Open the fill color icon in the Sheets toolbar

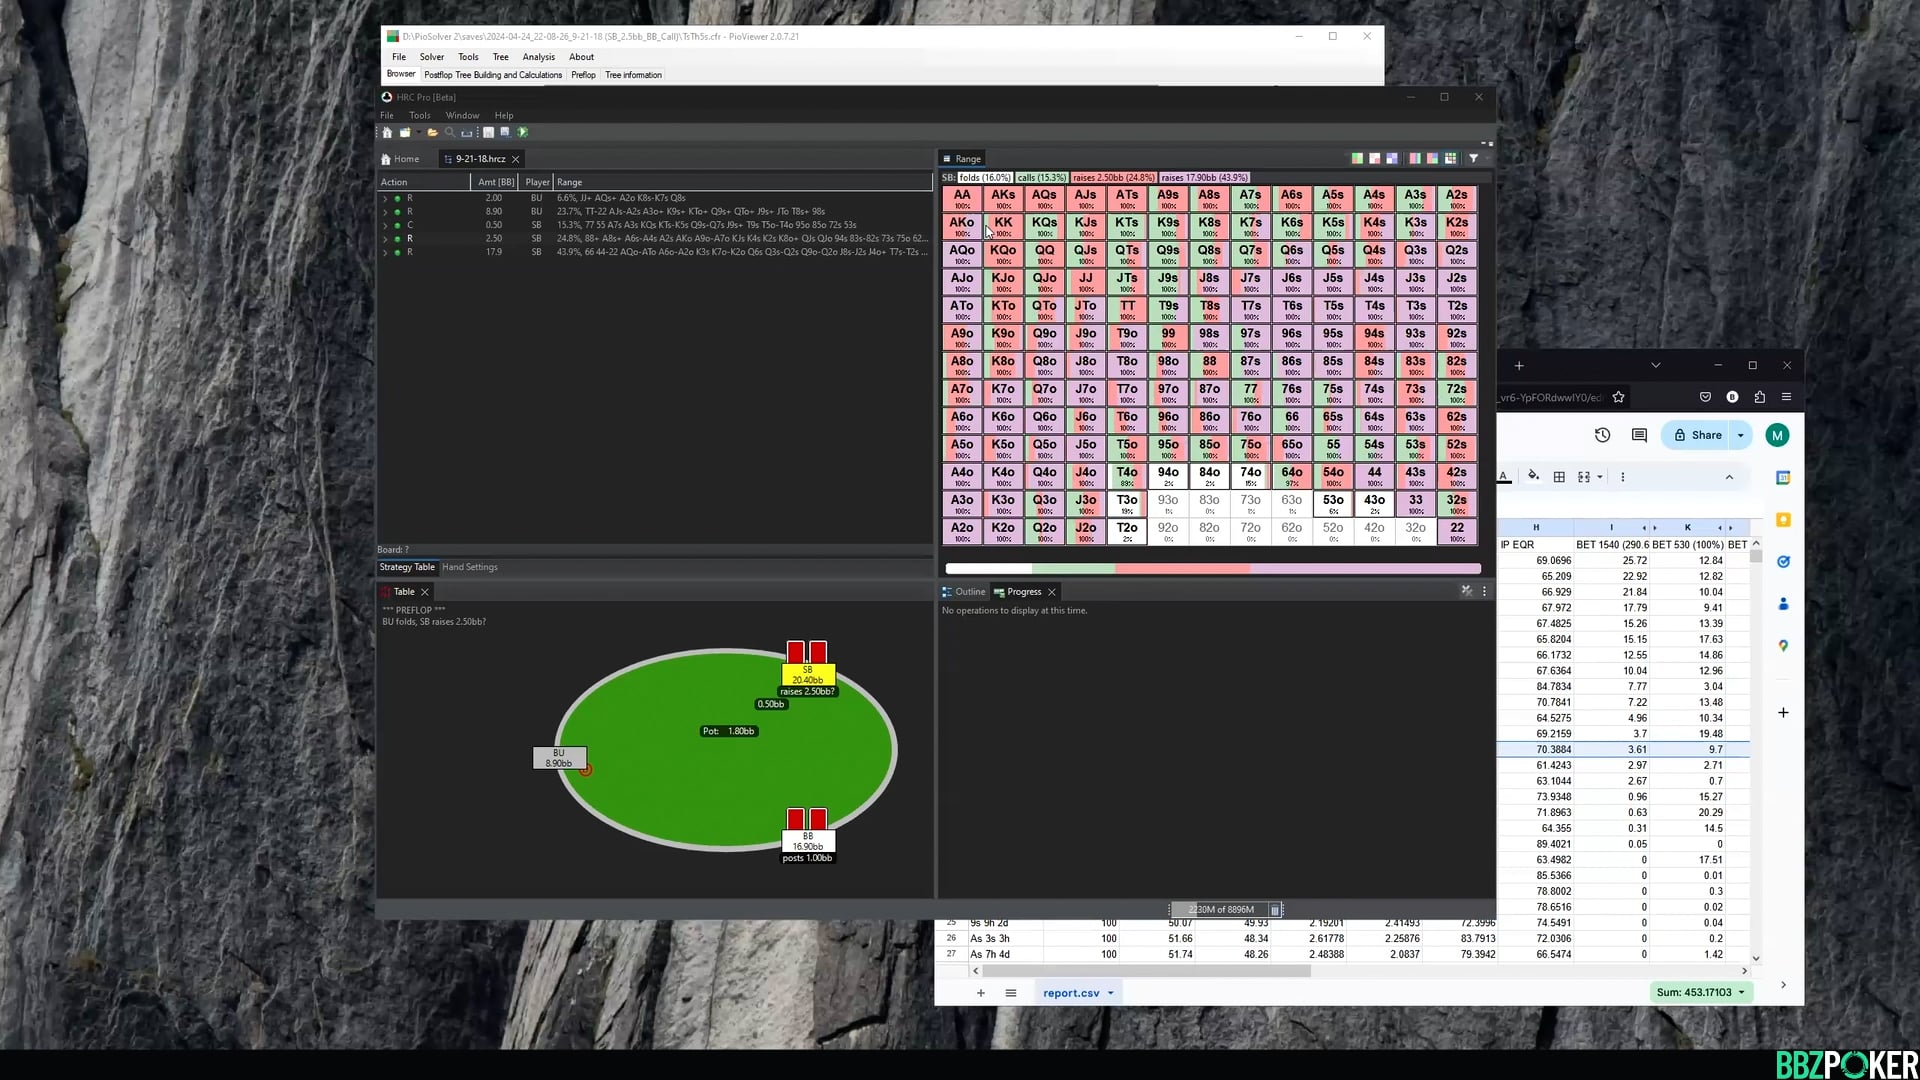[x=1534, y=477]
